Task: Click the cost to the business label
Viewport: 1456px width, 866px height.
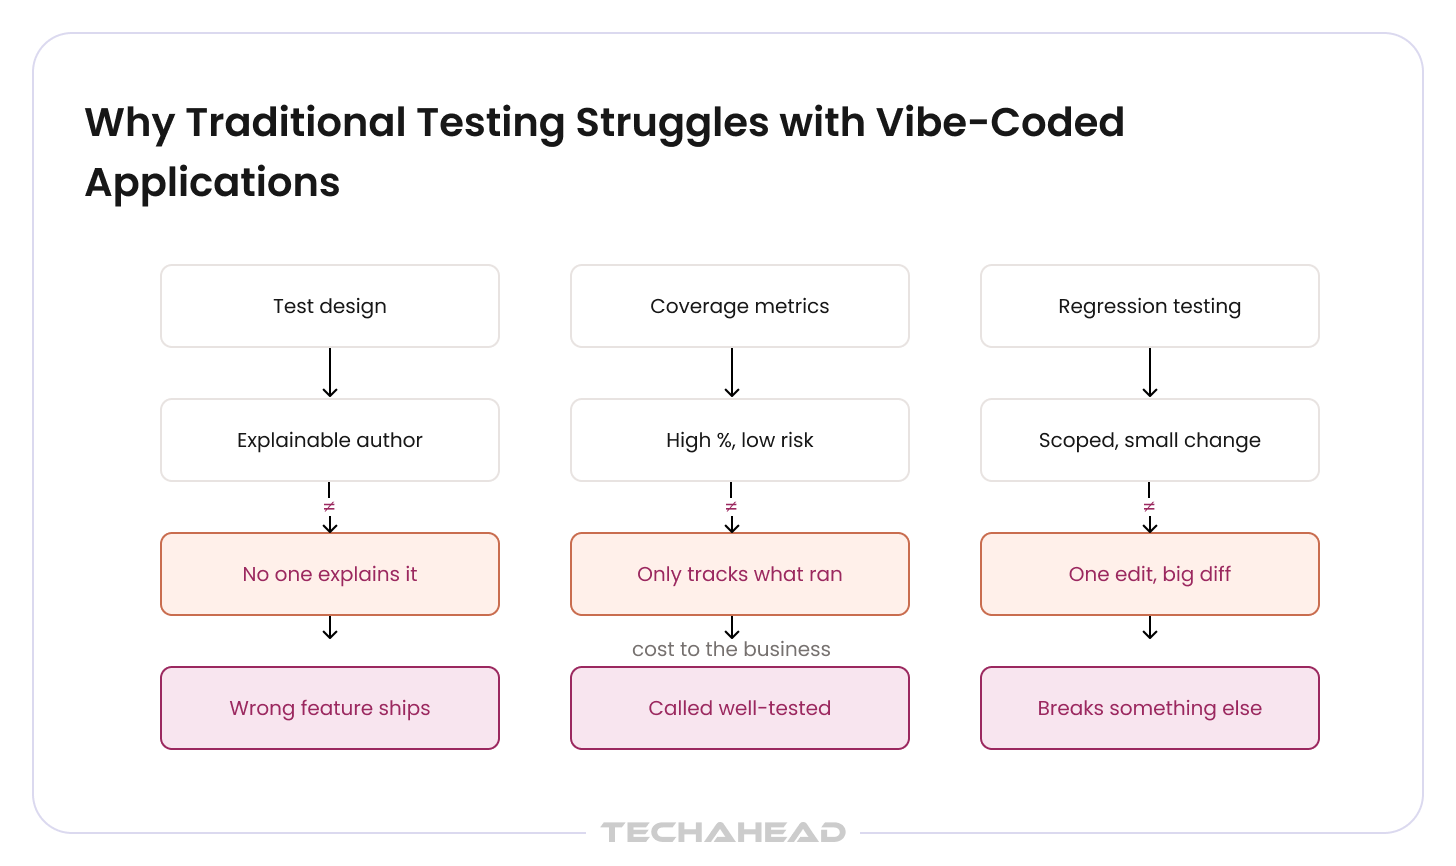Action: coord(731,649)
